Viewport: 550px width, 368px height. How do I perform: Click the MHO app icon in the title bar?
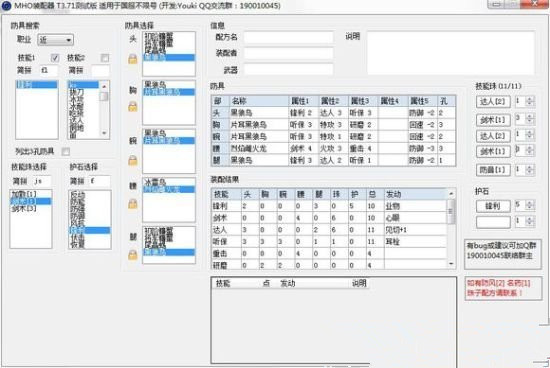pyautogui.click(x=6, y=6)
